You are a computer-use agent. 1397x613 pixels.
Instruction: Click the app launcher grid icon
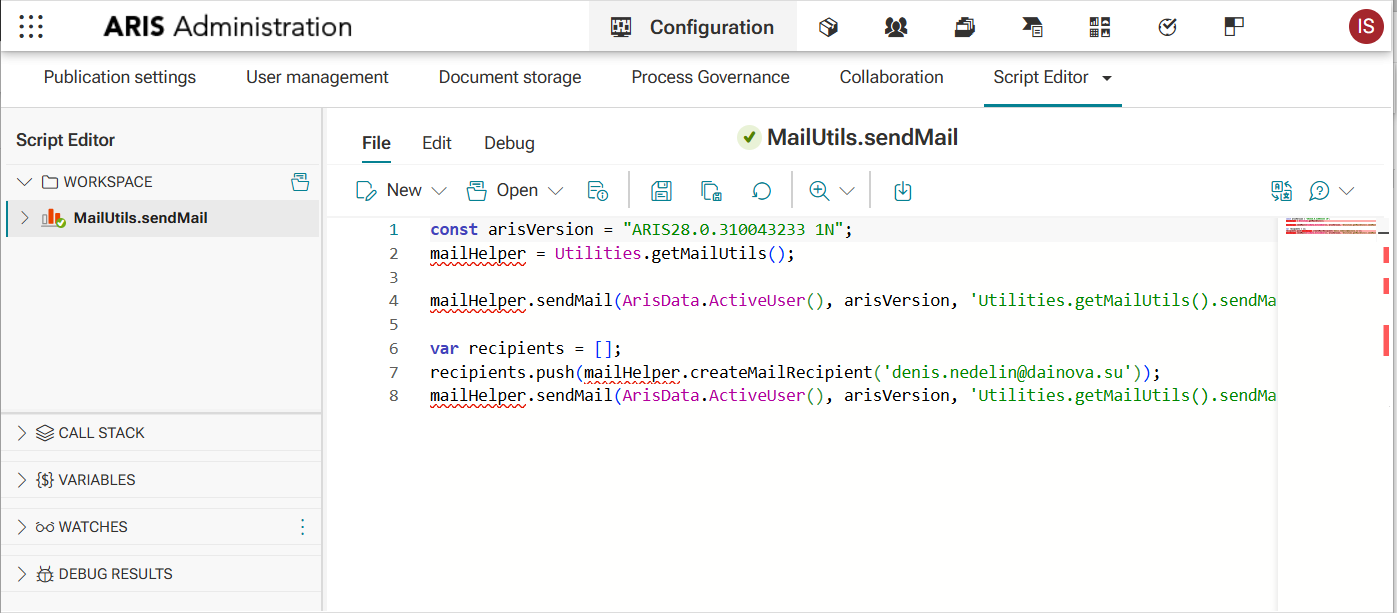point(31,26)
